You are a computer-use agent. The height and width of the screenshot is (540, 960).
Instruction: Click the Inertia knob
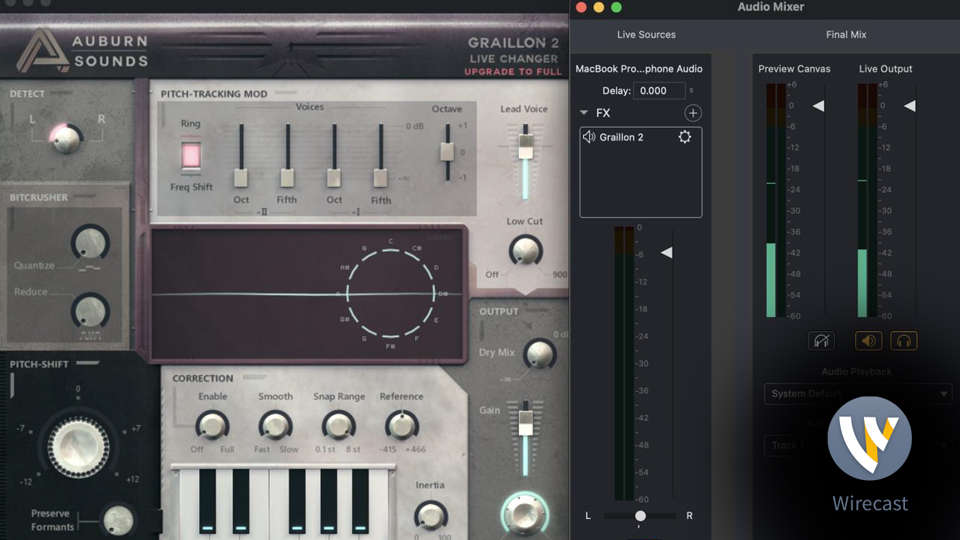click(430, 516)
